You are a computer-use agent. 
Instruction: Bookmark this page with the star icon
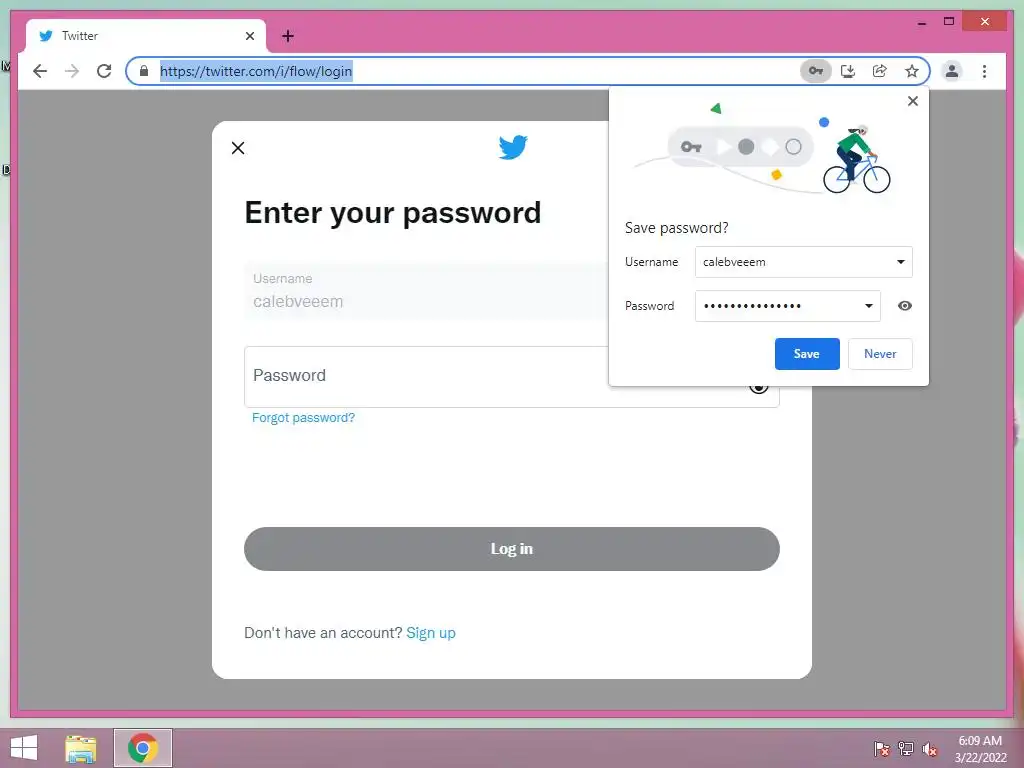tap(912, 71)
